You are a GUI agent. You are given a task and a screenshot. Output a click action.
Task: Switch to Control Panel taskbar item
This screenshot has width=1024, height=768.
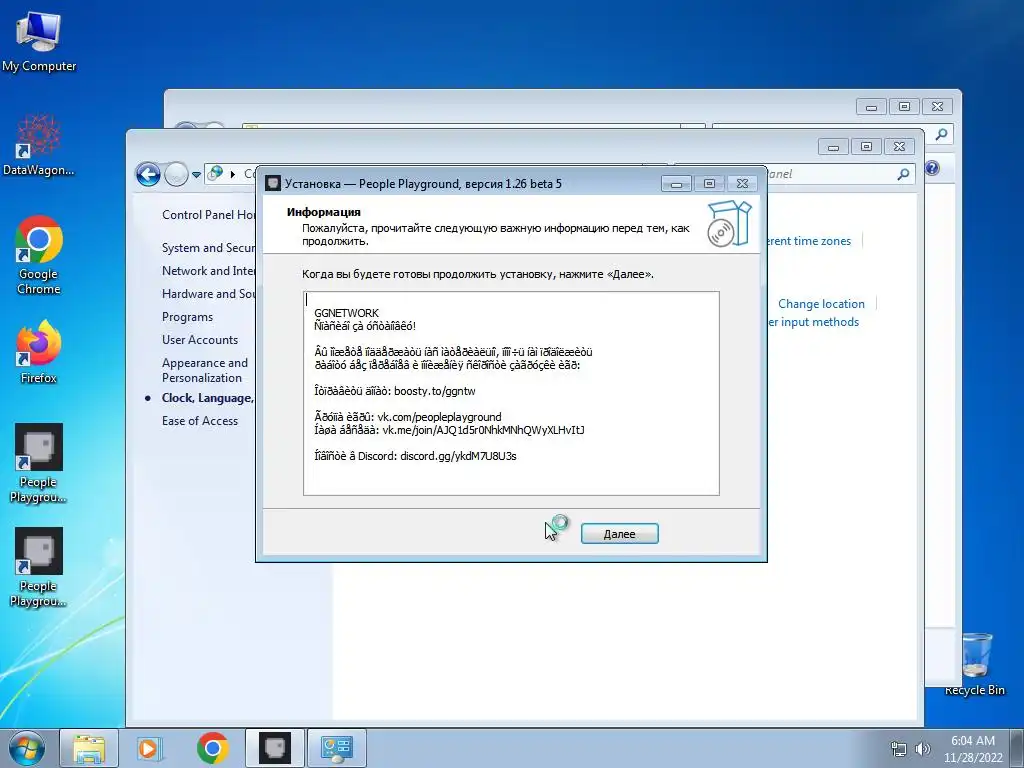pos(337,748)
